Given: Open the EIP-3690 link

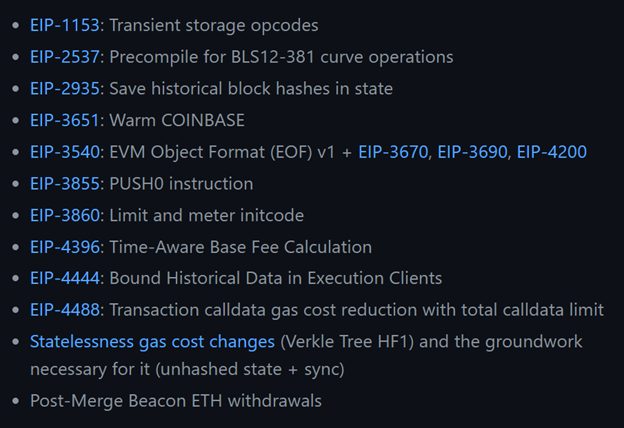Looking at the screenshot, I should coord(472,152).
